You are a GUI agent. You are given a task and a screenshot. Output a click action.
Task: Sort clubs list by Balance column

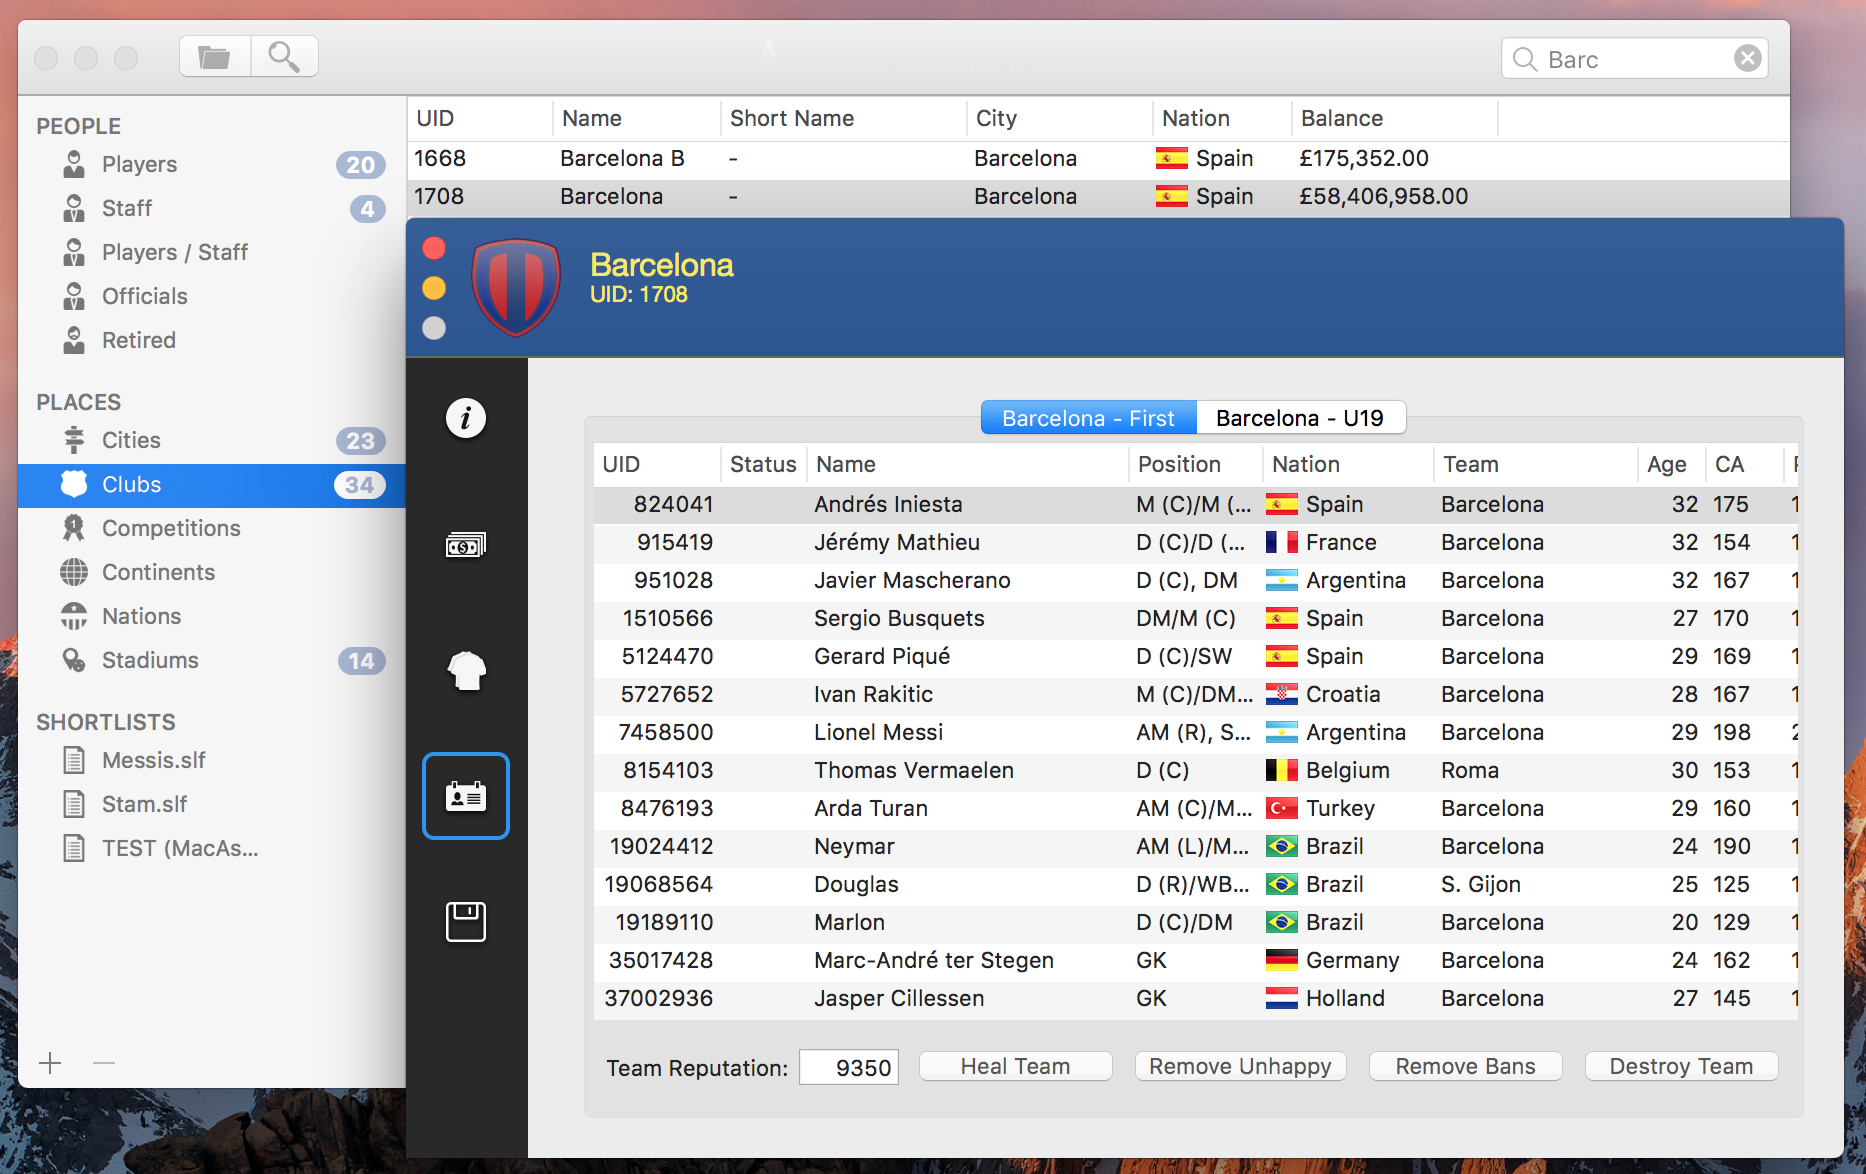click(1394, 118)
